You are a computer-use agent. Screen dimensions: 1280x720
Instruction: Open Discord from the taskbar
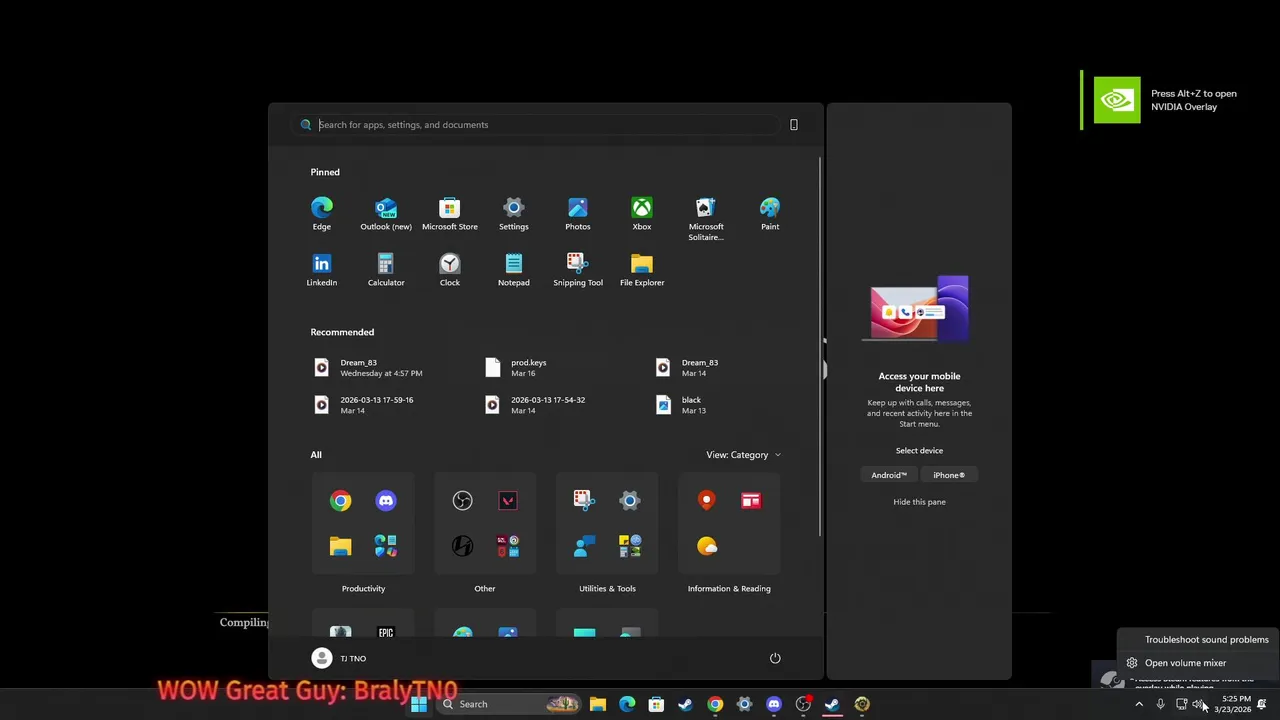[774, 704]
